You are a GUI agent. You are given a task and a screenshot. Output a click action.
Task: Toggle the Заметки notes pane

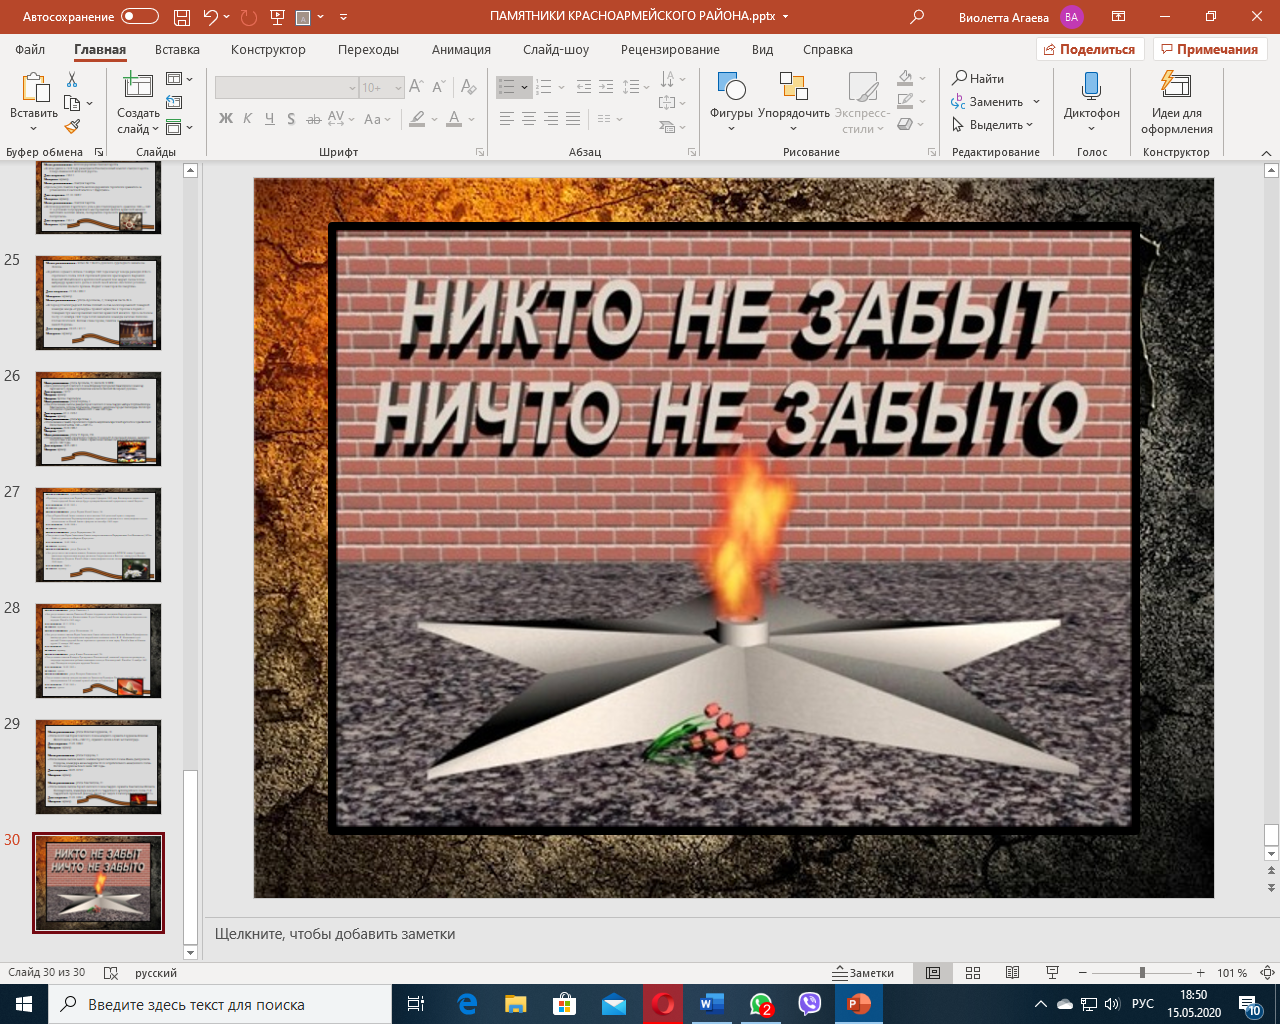coord(864,973)
